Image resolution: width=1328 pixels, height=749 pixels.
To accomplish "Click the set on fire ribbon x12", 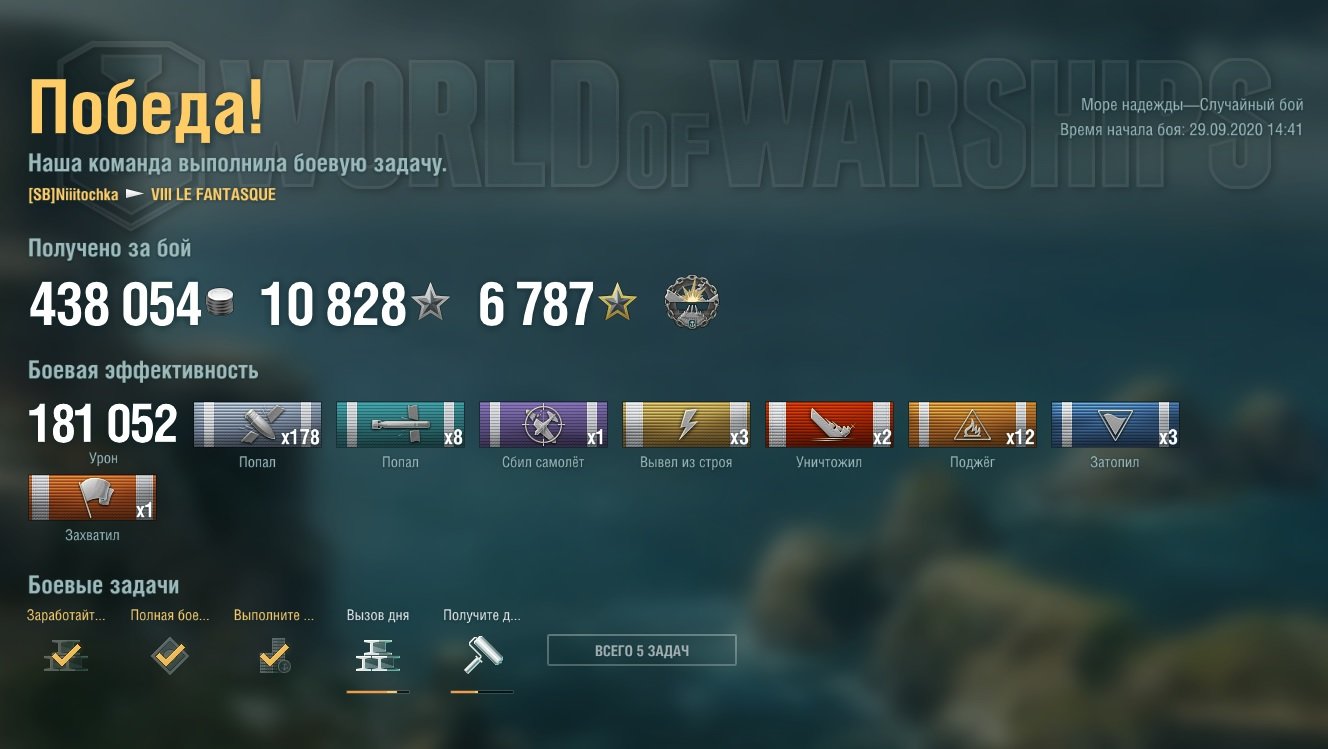I will 972,425.
